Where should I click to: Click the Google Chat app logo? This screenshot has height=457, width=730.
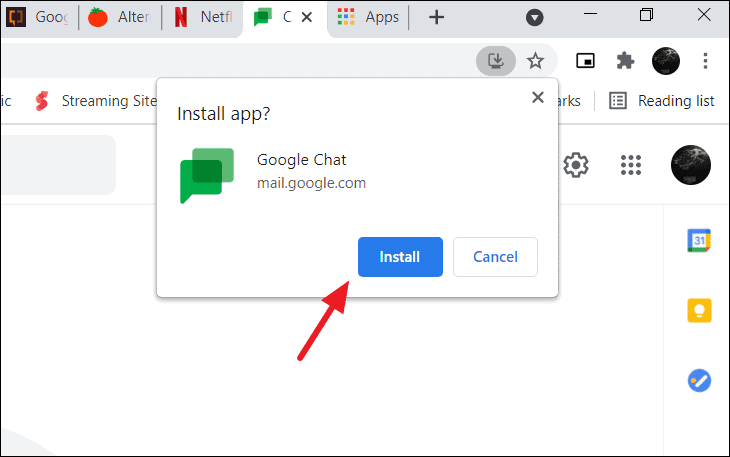[x=207, y=175]
